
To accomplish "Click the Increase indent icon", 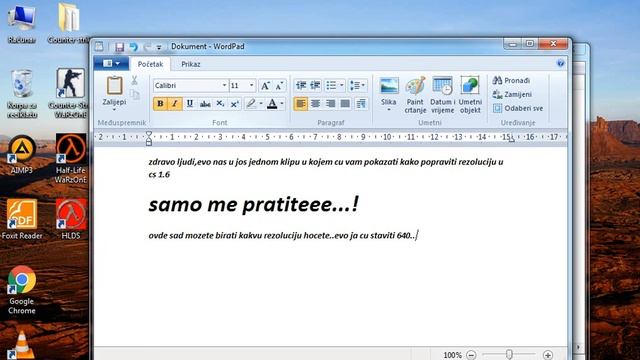I will tap(315, 85).
